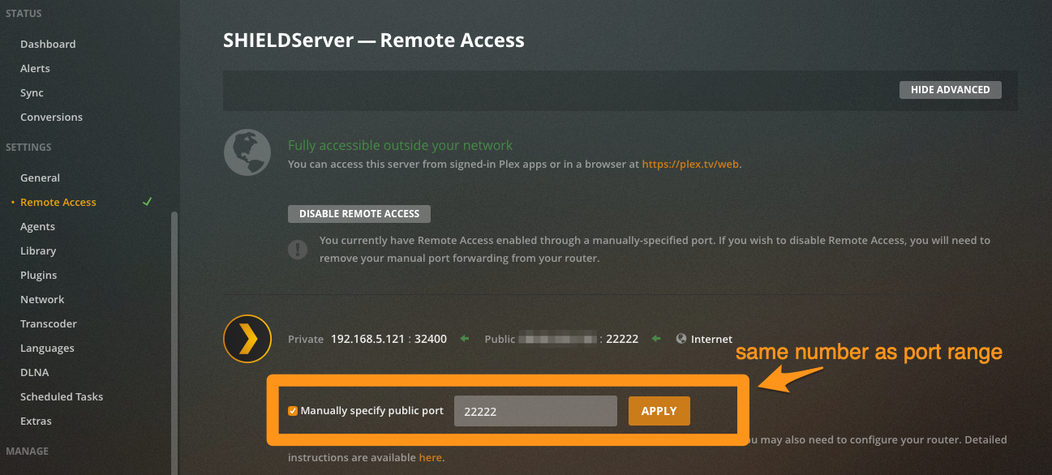Click the exclamation warning icon
Screen dimensions: 1052x475
pyautogui.click(x=297, y=250)
